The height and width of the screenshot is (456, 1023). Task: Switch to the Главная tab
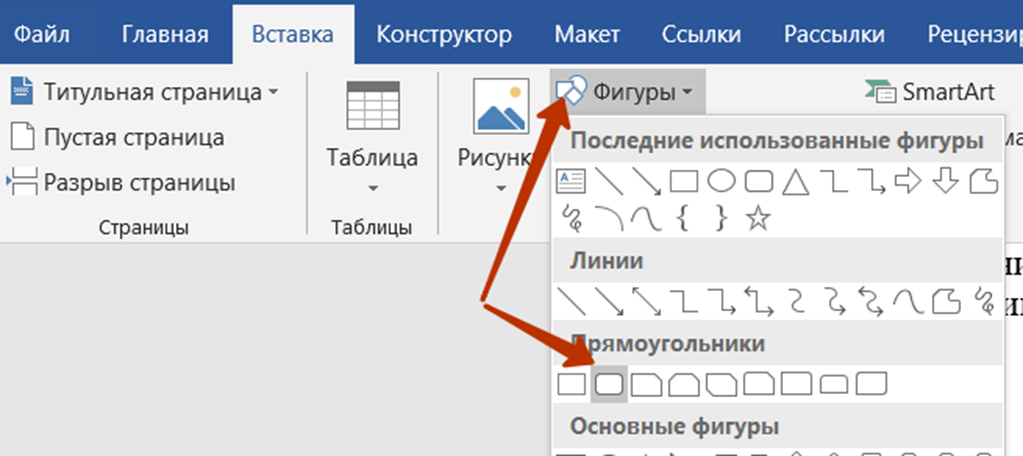click(x=165, y=34)
